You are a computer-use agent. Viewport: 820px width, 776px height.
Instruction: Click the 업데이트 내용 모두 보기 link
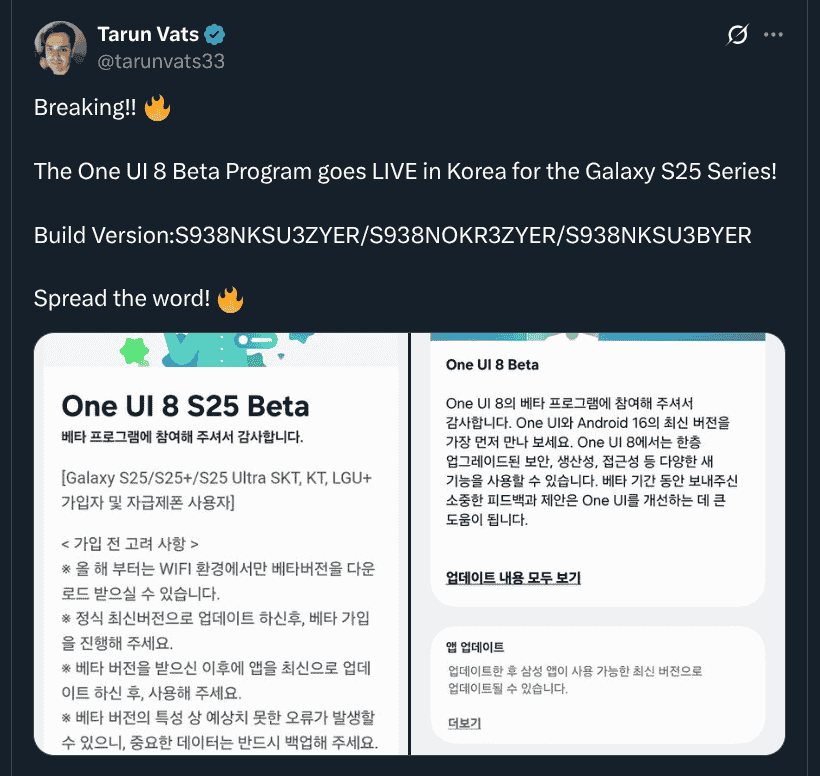513,578
